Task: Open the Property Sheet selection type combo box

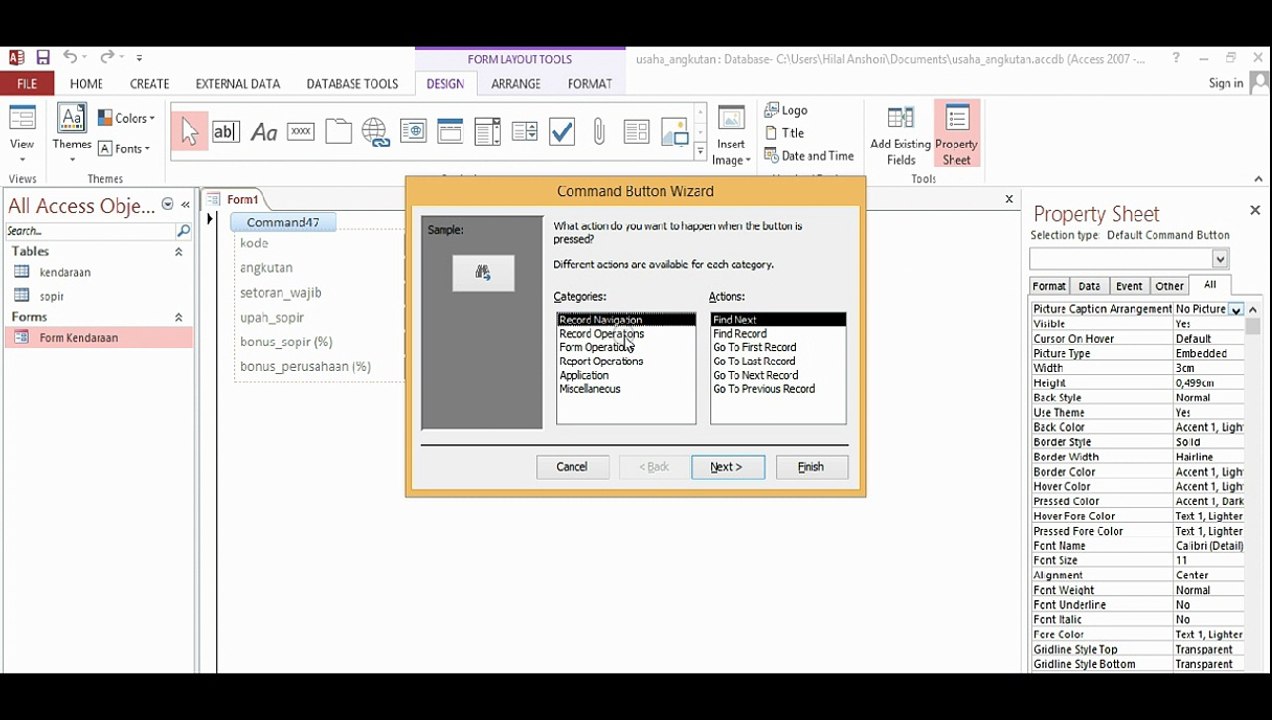Action: (1129, 259)
